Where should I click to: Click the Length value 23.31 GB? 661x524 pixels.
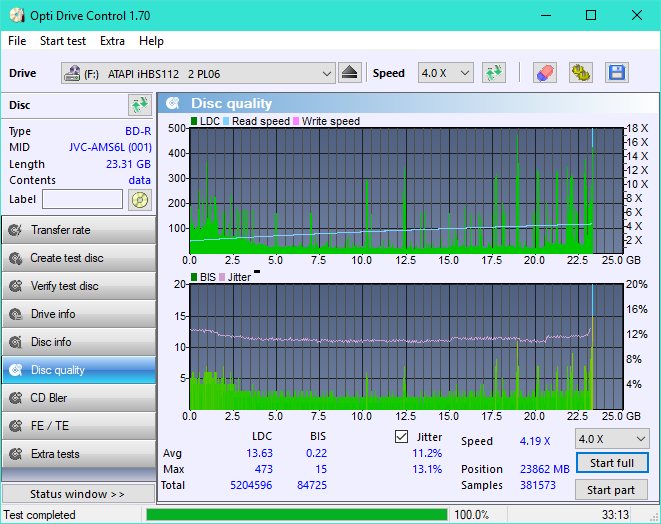[128, 164]
